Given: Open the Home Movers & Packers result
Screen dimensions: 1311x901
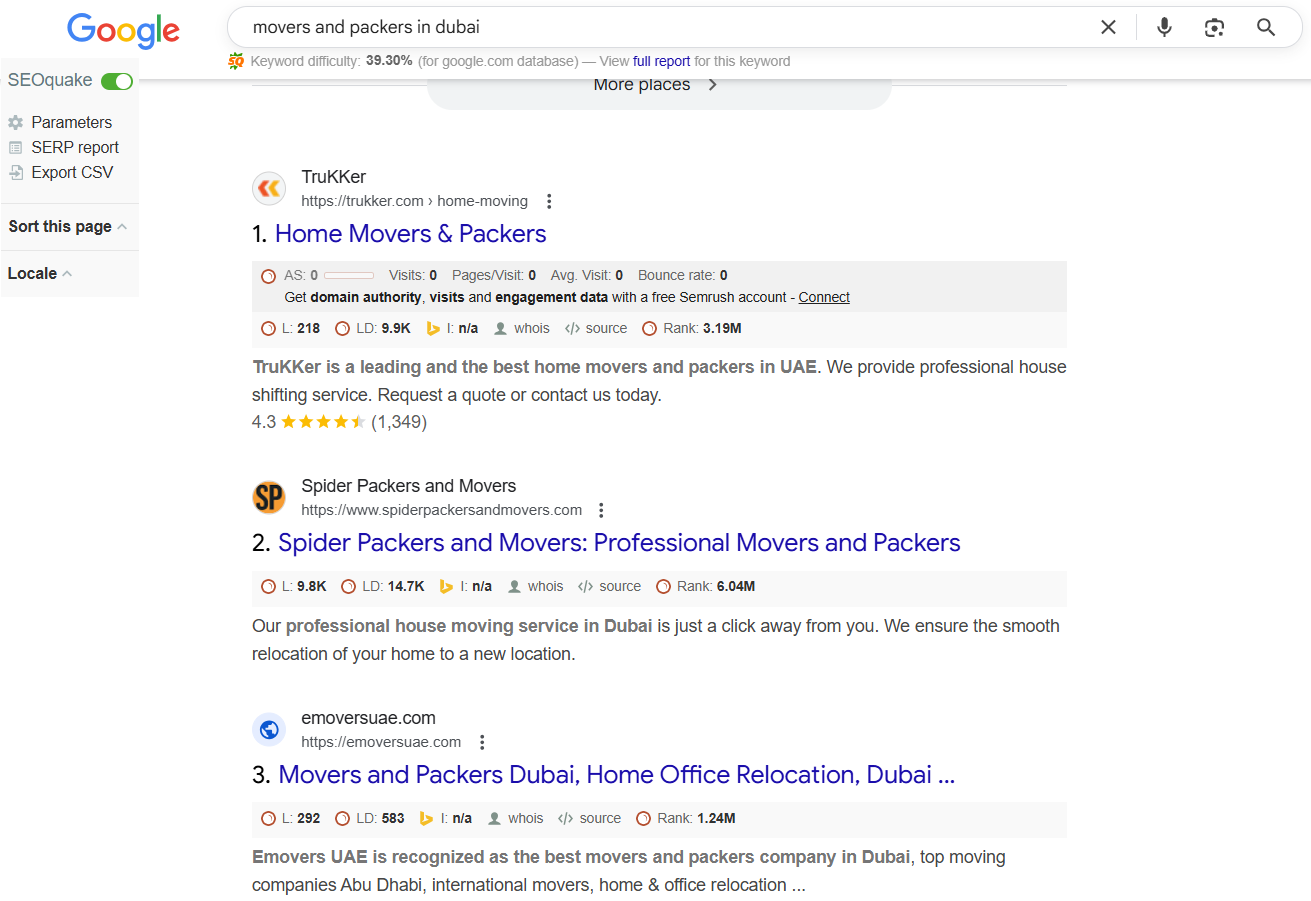Looking at the screenshot, I should 410,234.
